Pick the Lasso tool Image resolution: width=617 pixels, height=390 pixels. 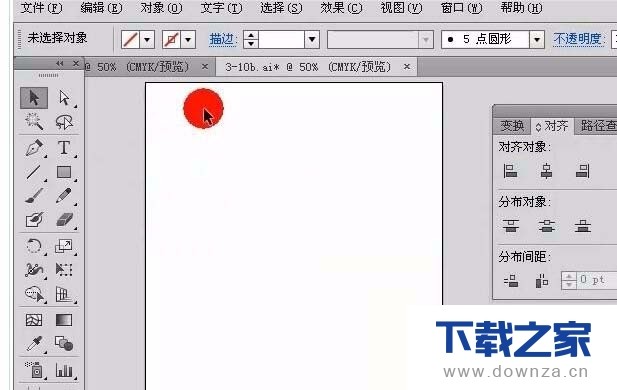pos(64,122)
